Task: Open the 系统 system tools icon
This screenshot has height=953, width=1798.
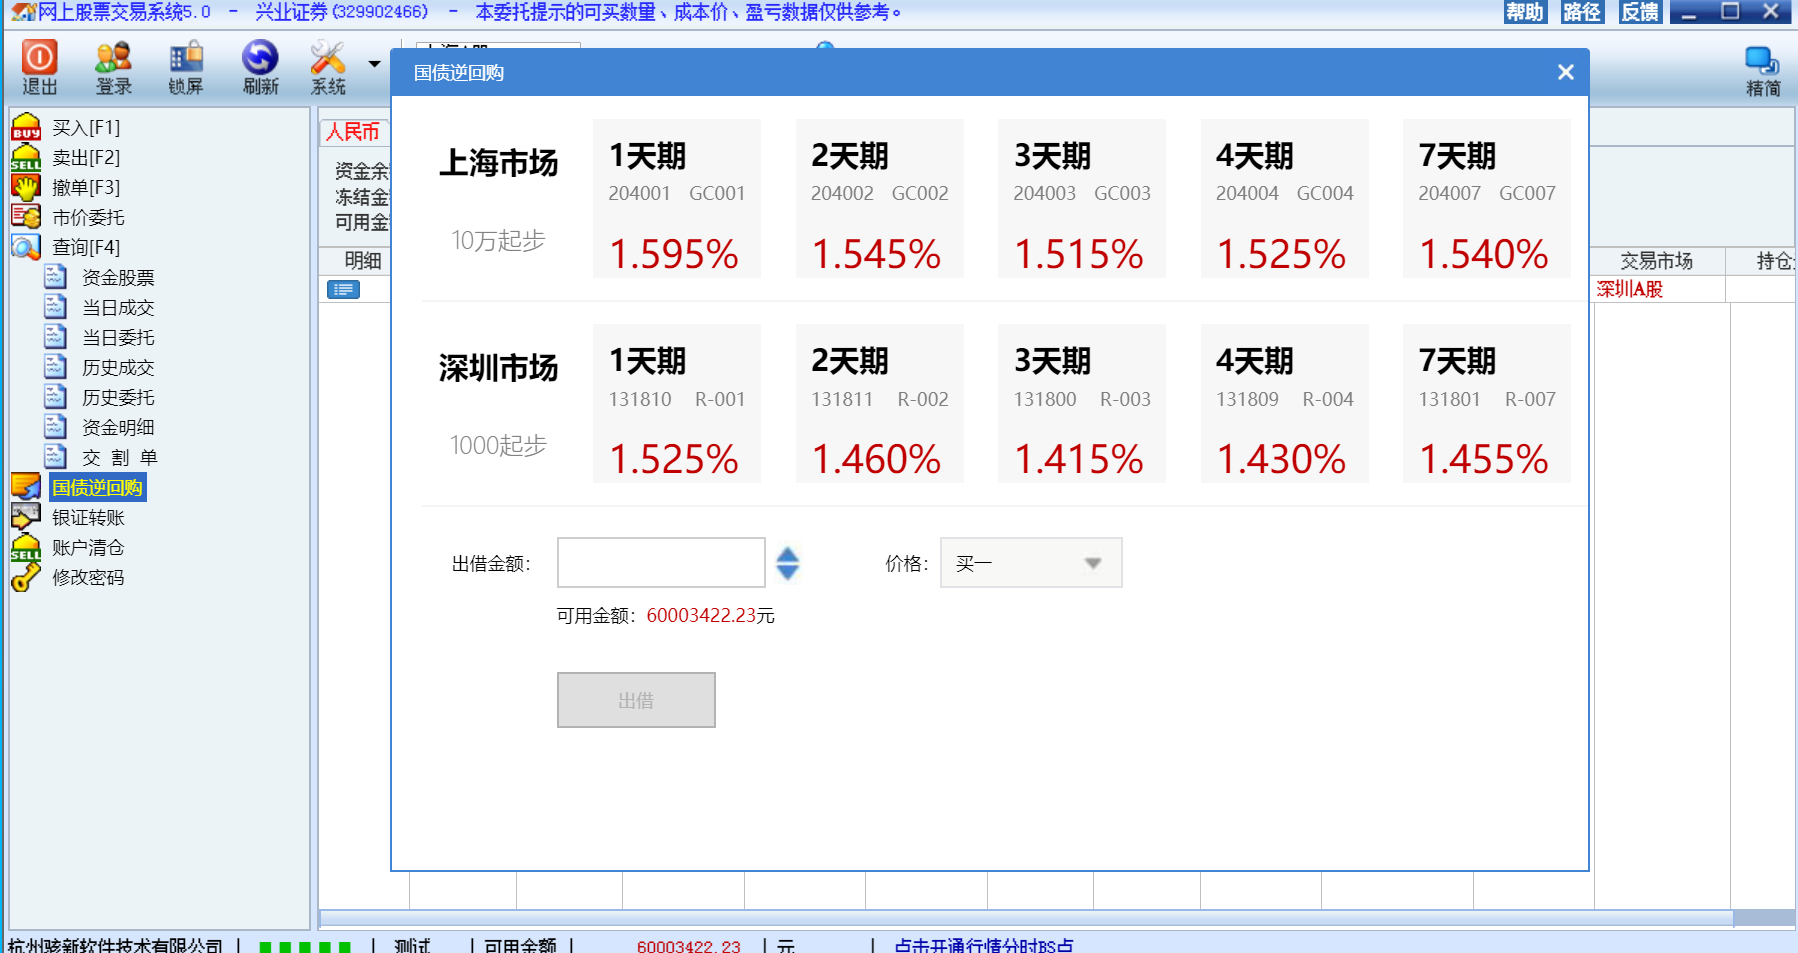Action: pyautogui.click(x=328, y=67)
